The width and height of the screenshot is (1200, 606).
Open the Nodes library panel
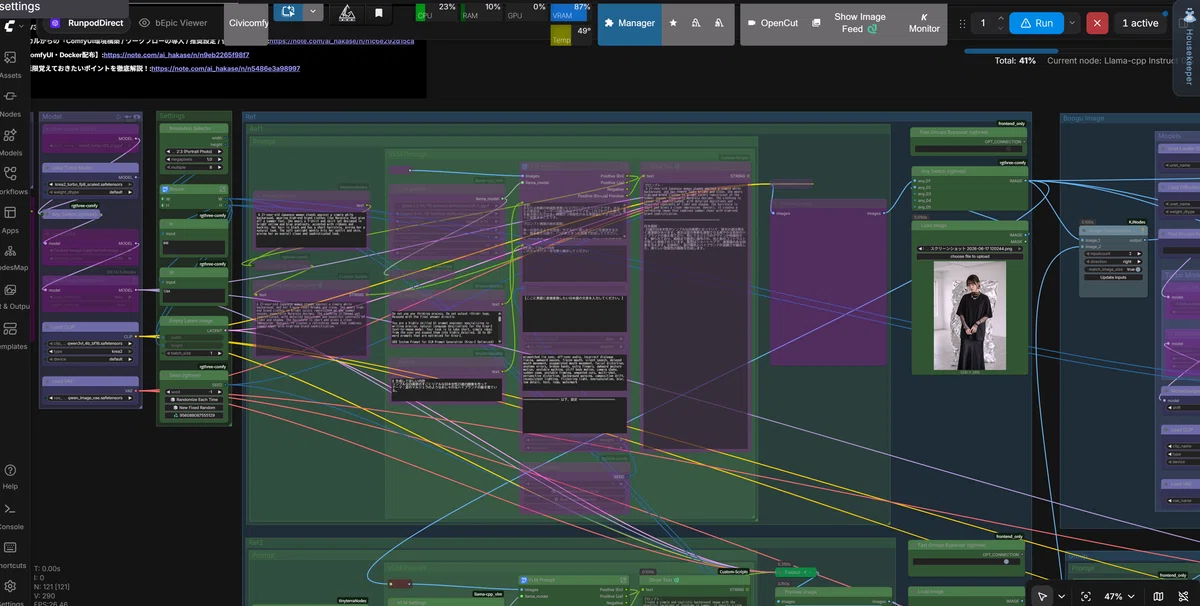tap(10, 103)
